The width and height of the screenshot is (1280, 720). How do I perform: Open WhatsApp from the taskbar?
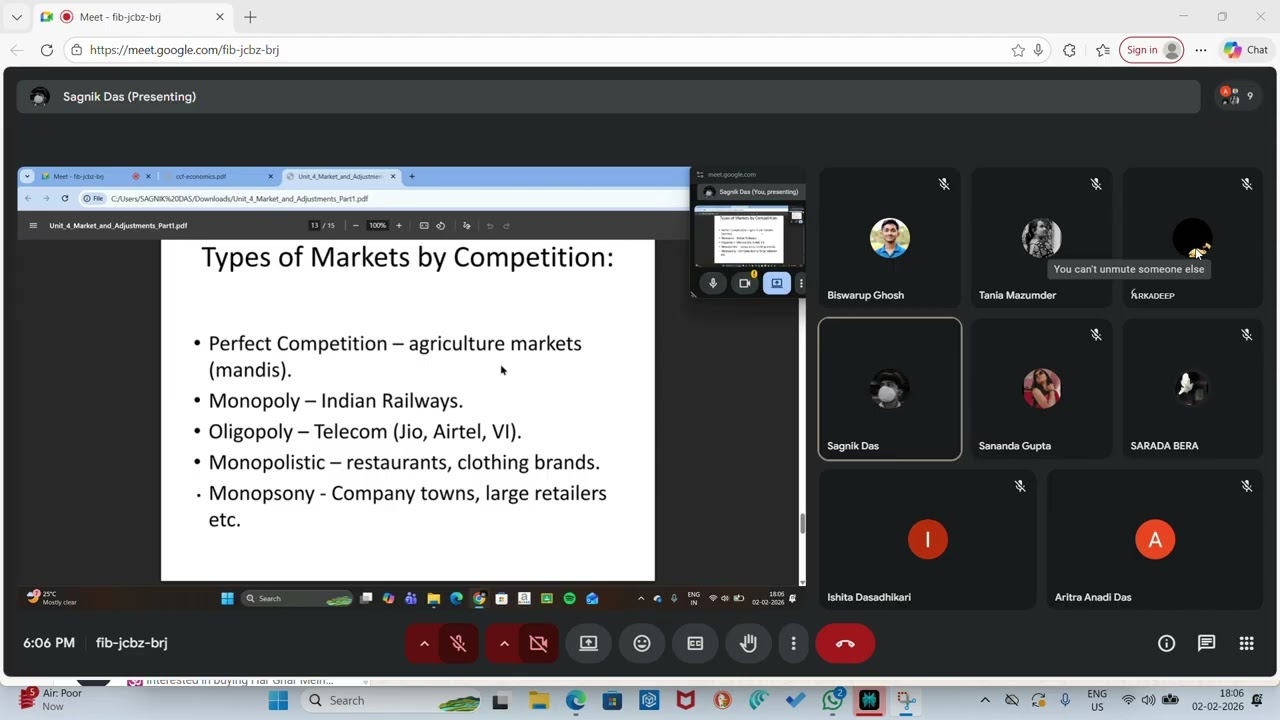point(832,700)
